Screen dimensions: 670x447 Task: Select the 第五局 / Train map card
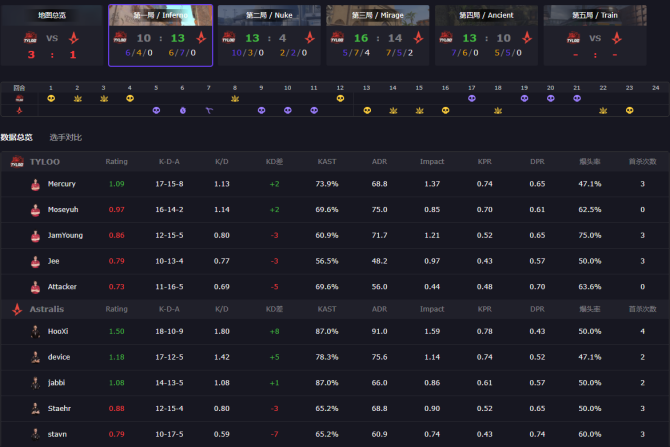click(x=595, y=35)
